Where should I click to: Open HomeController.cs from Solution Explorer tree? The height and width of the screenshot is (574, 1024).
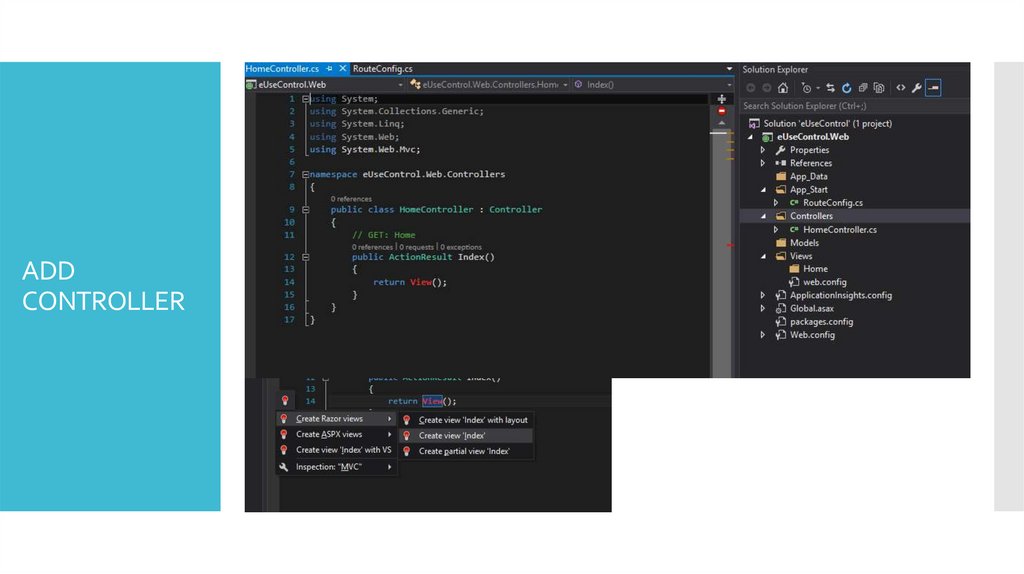[x=840, y=230]
